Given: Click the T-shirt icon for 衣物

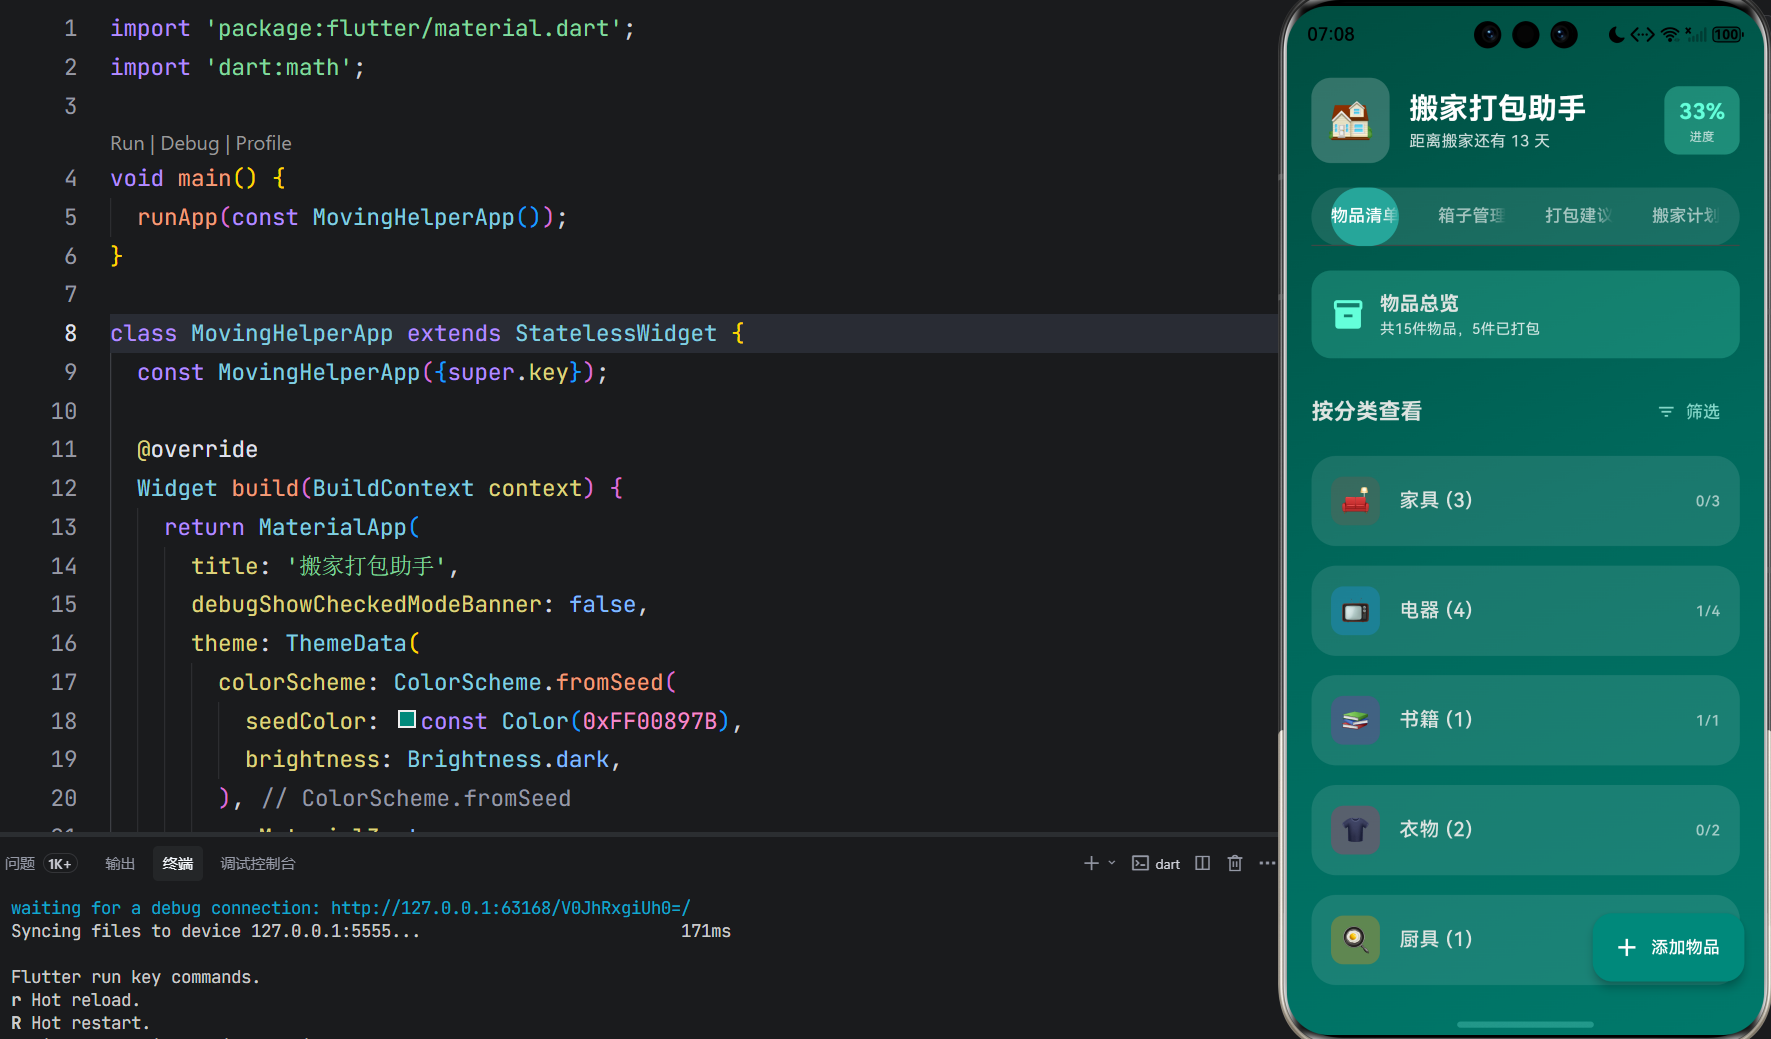Looking at the screenshot, I should 1355,830.
